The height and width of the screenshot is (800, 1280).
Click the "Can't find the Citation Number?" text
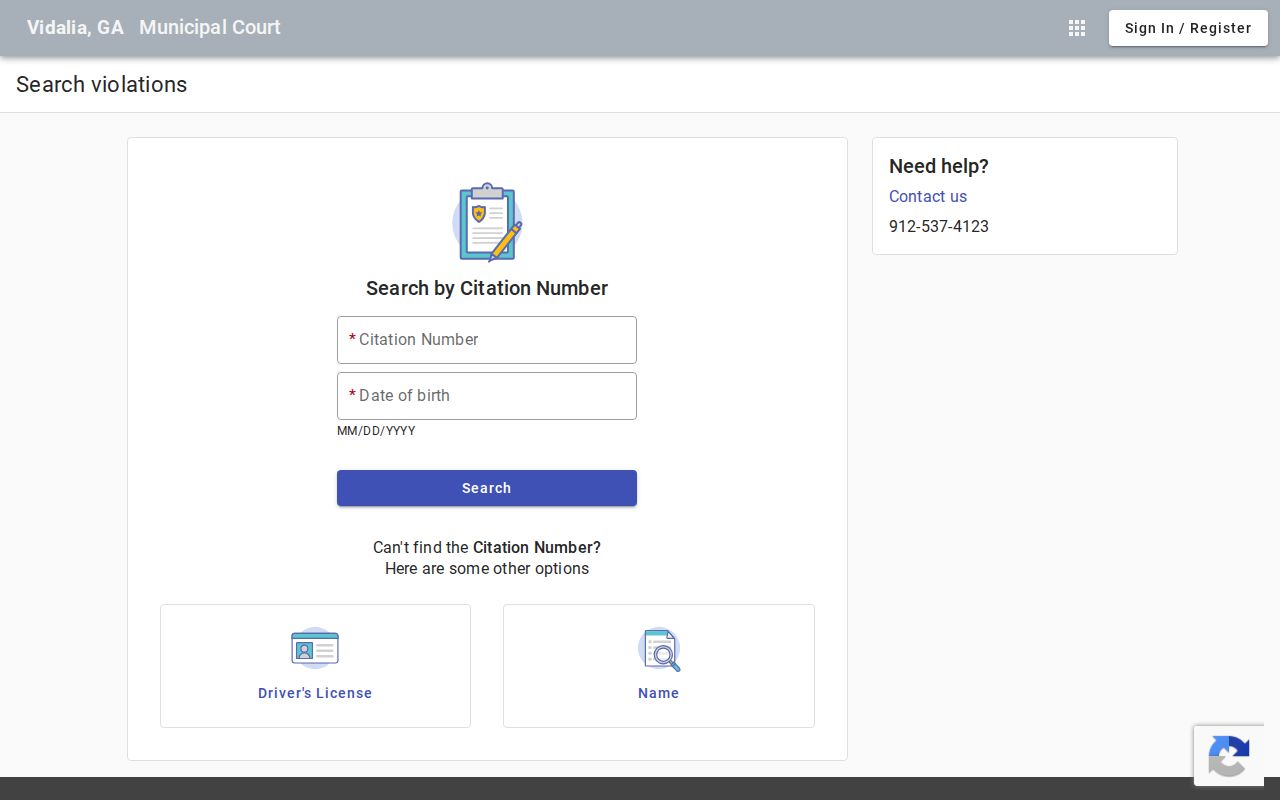[487, 547]
